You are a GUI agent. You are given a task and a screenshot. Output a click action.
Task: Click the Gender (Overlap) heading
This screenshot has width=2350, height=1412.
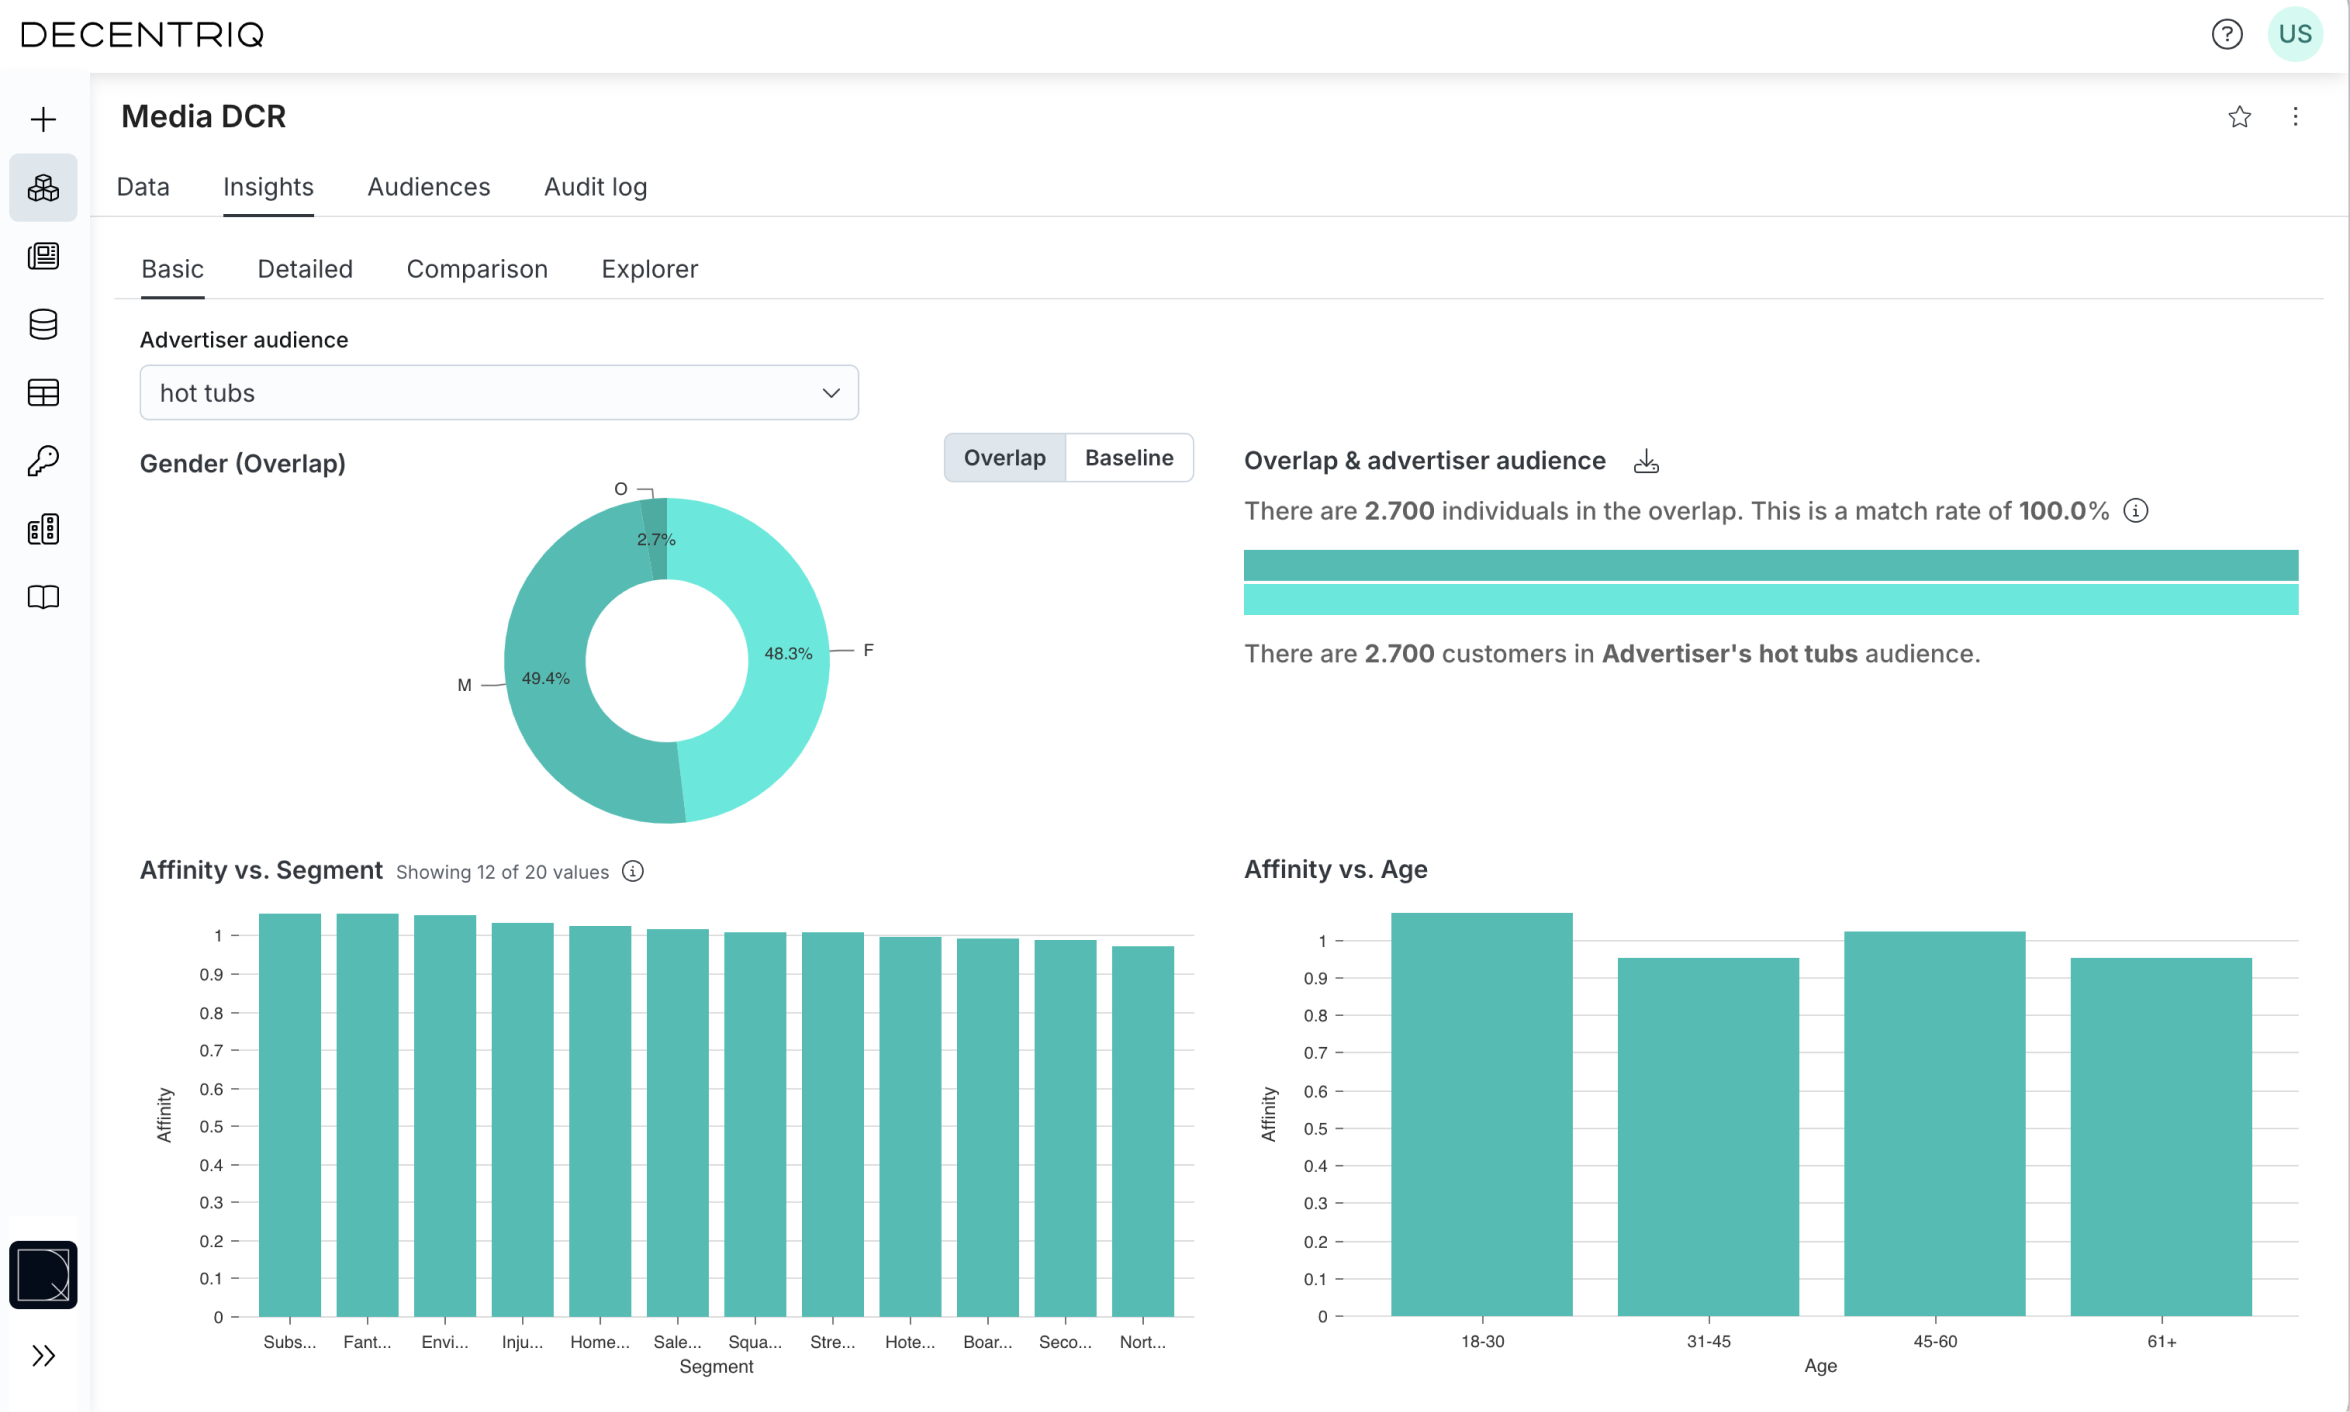coord(243,464)
